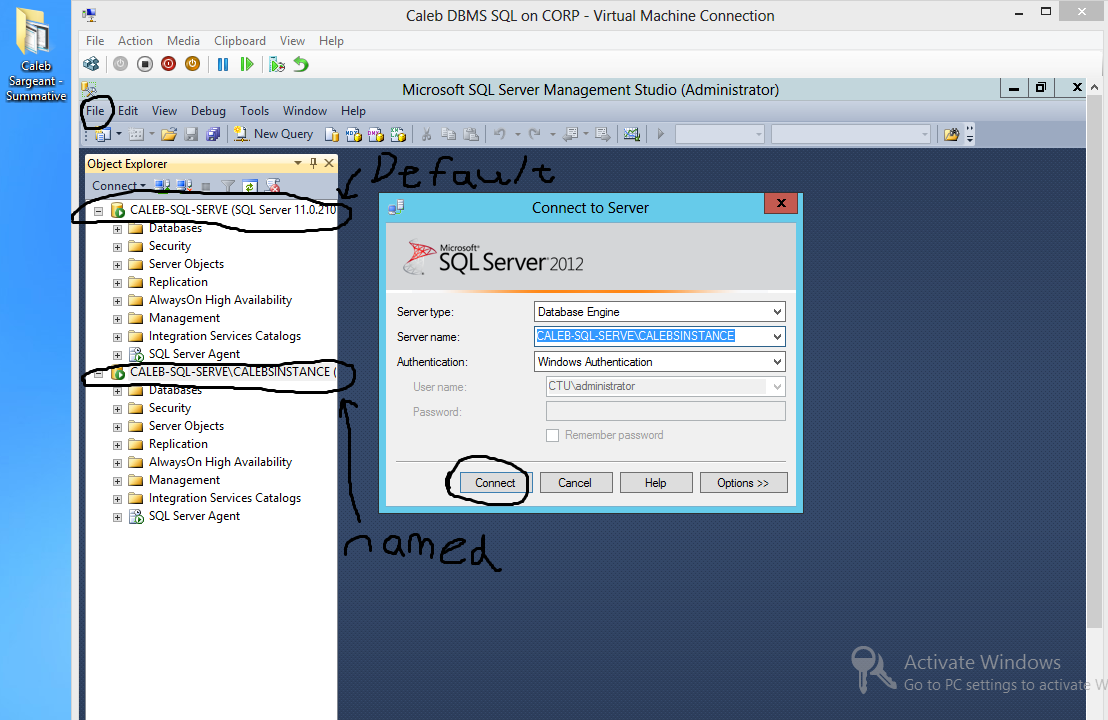This screenshot has height=720, width=1108.
Task: Click the Analysis Services DMX Query icon
Action: pos(376,134)
